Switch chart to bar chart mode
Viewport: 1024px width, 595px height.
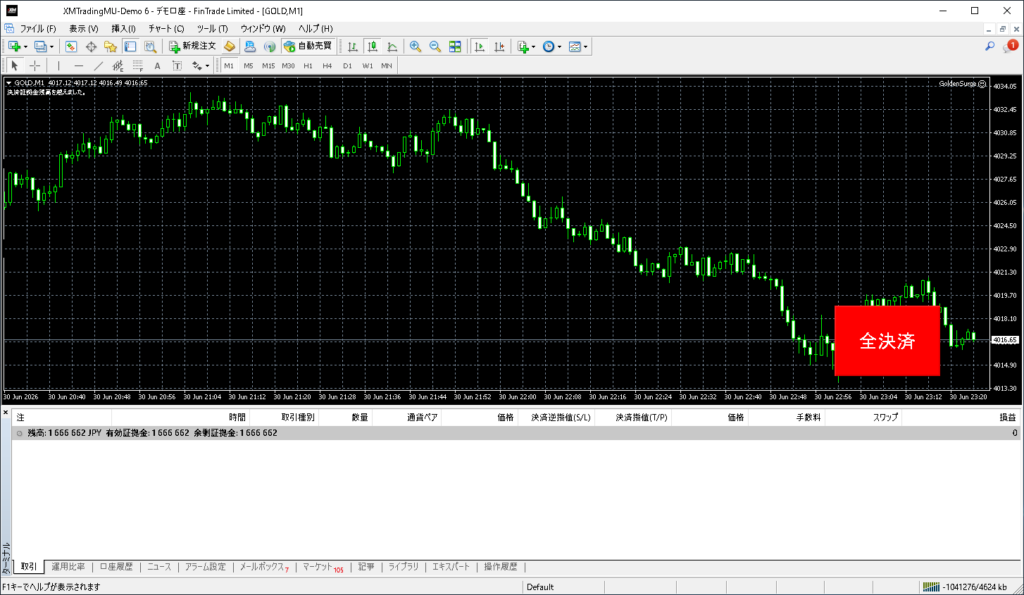[x=353, y=46]
